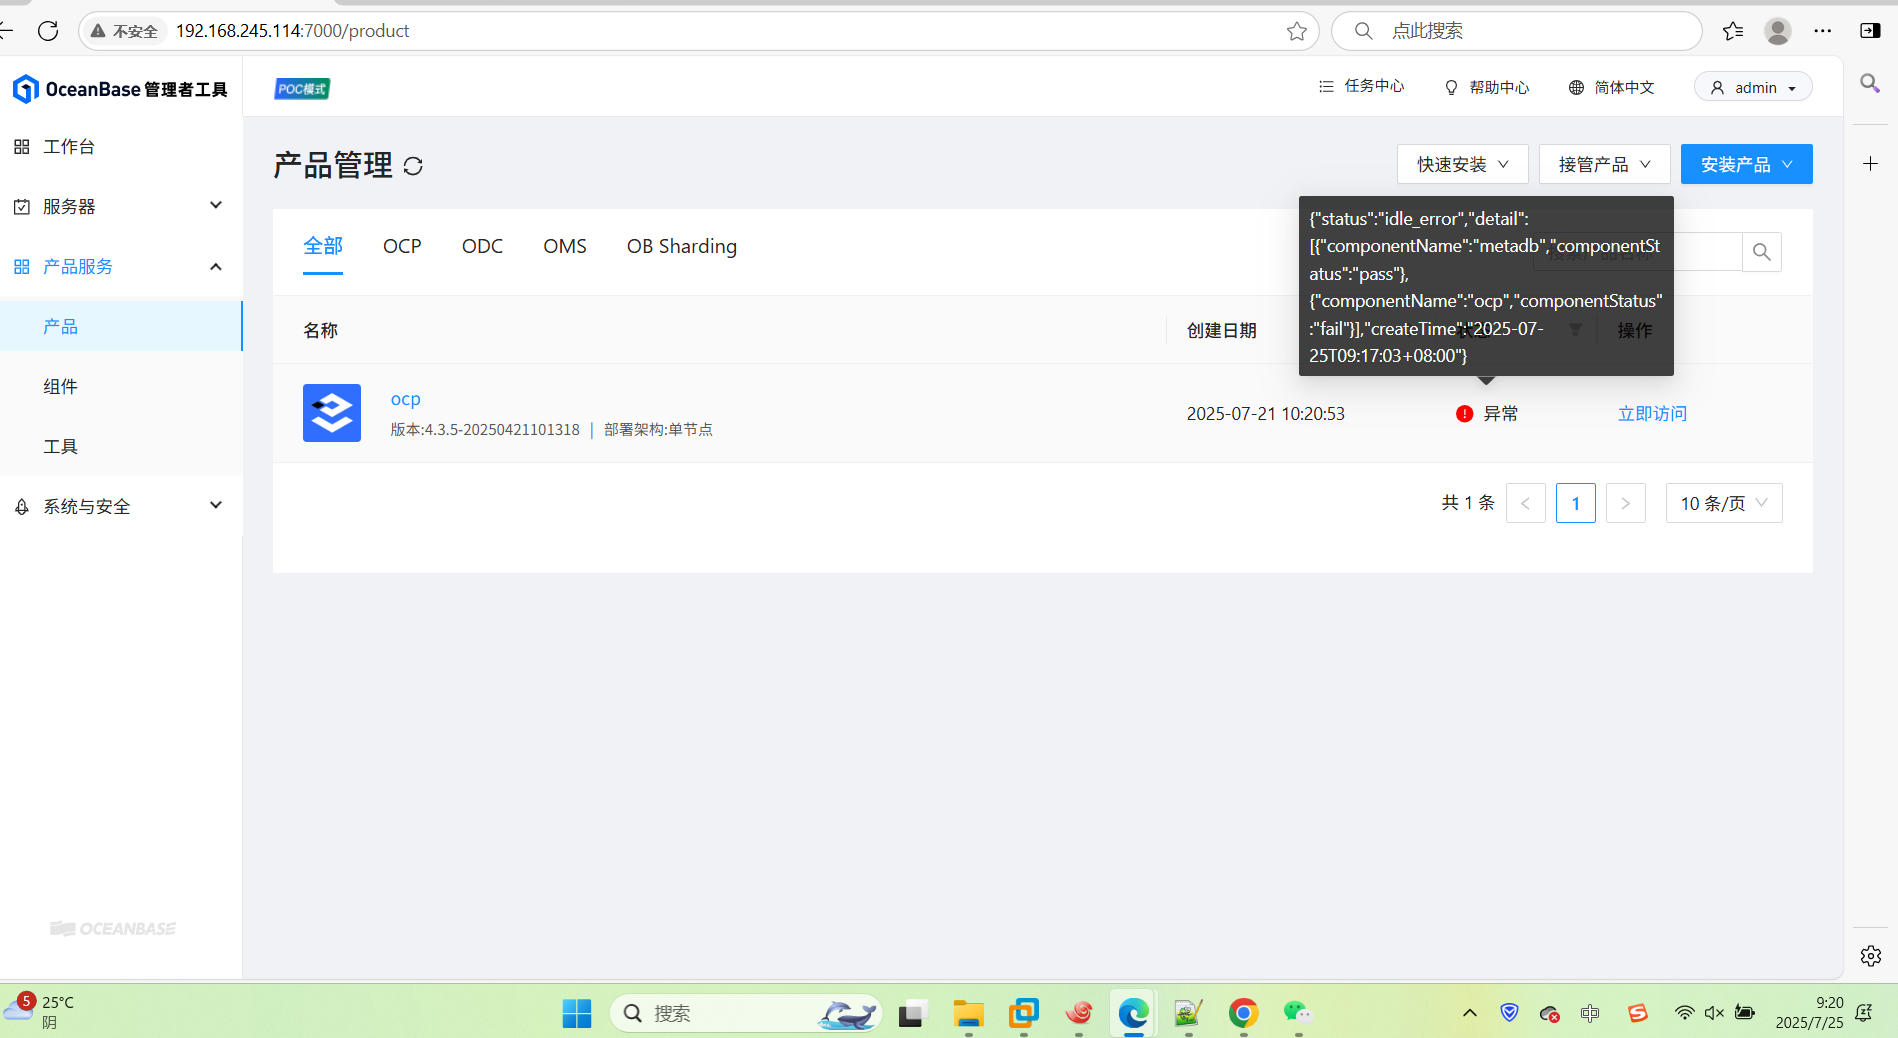Open Help Center

tap(1487, 88)
